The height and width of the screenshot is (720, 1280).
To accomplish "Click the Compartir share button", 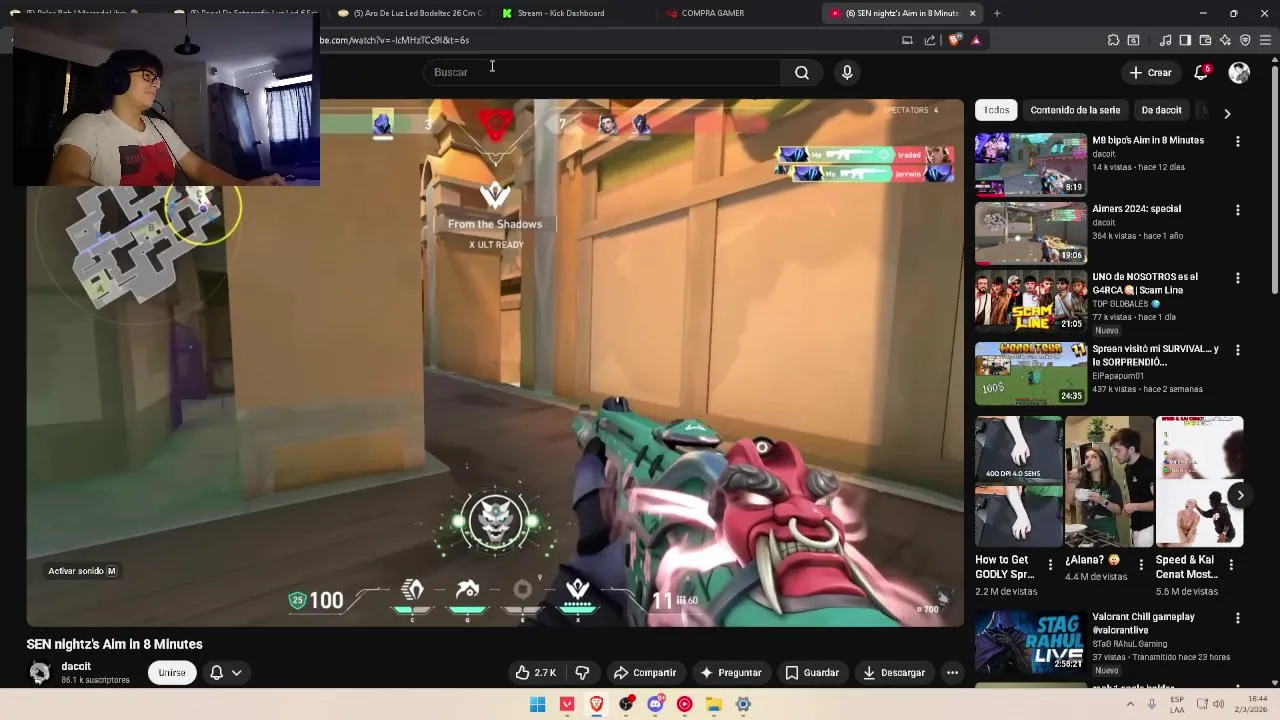I will [645, 673].
